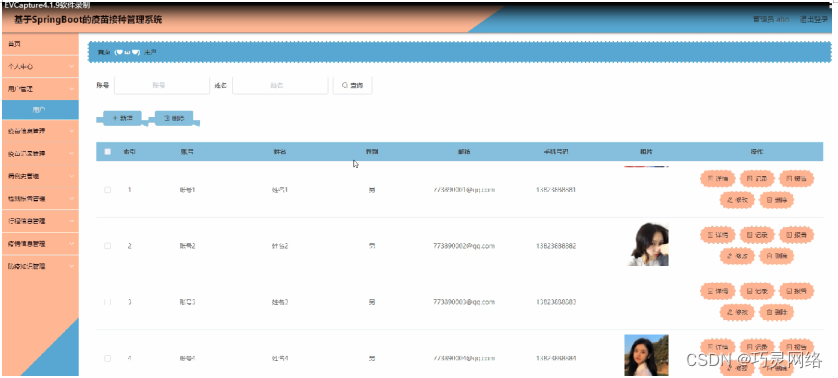This screenshot has width=838, height=378.
Task: Click 修改 in row 3 actions
Action: click(737, 312)
